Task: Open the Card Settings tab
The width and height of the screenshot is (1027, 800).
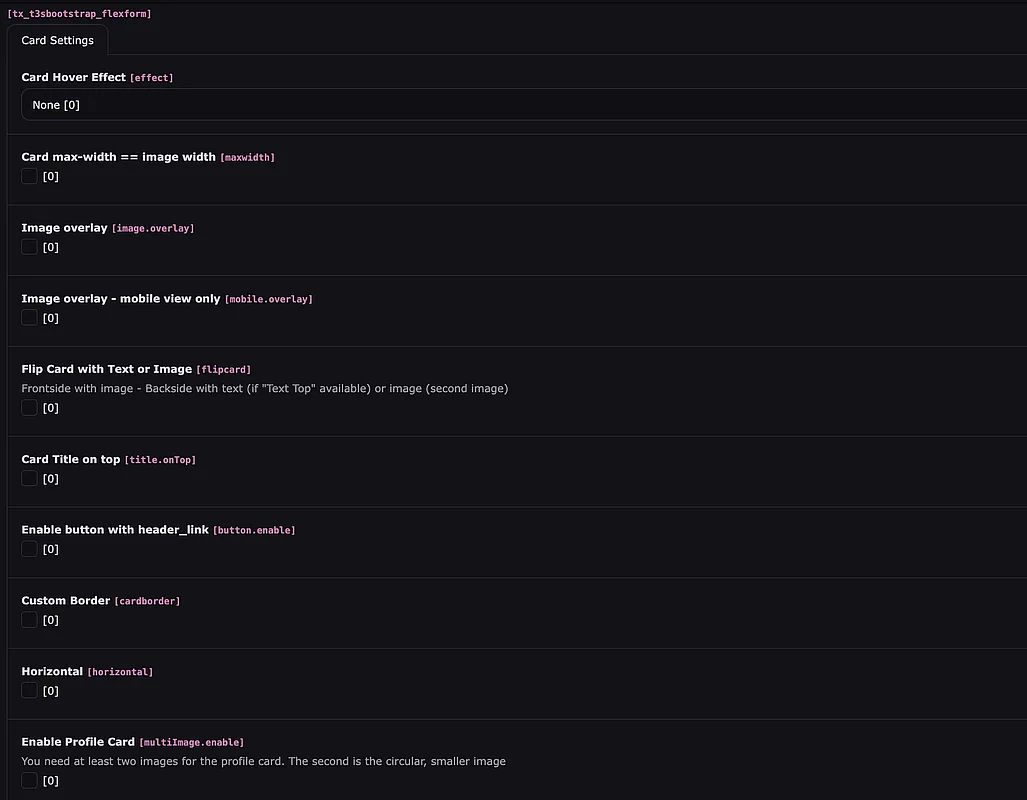Action: tap(57, 41)
